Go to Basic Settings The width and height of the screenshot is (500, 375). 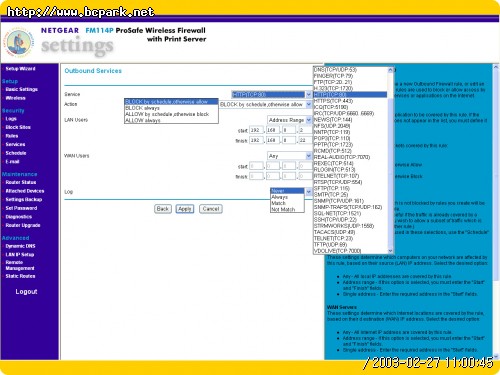coord(22,89)
